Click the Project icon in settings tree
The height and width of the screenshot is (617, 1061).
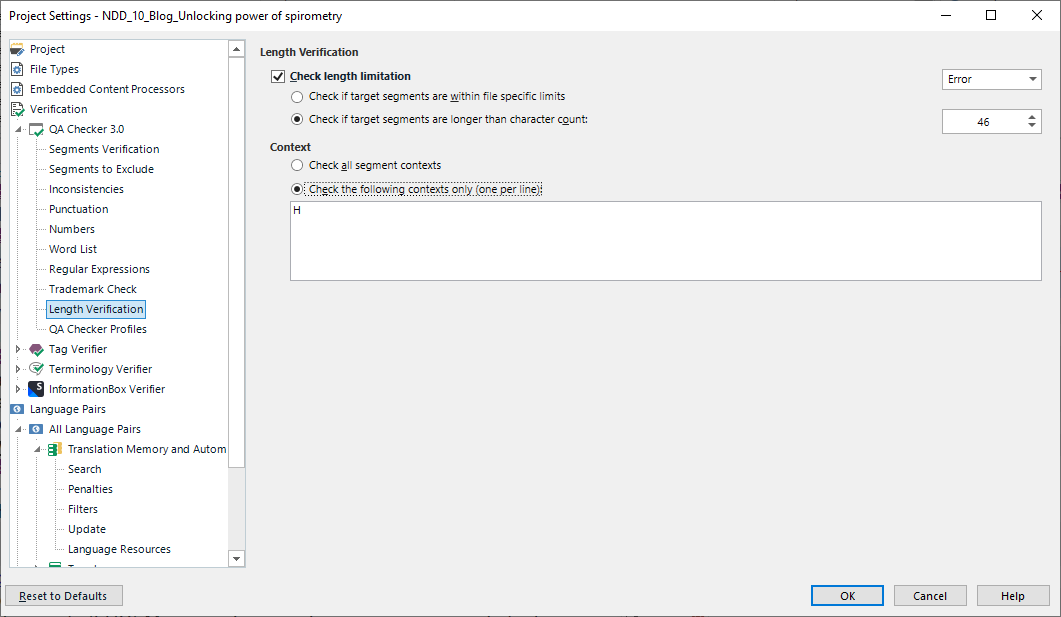(17, 49)
